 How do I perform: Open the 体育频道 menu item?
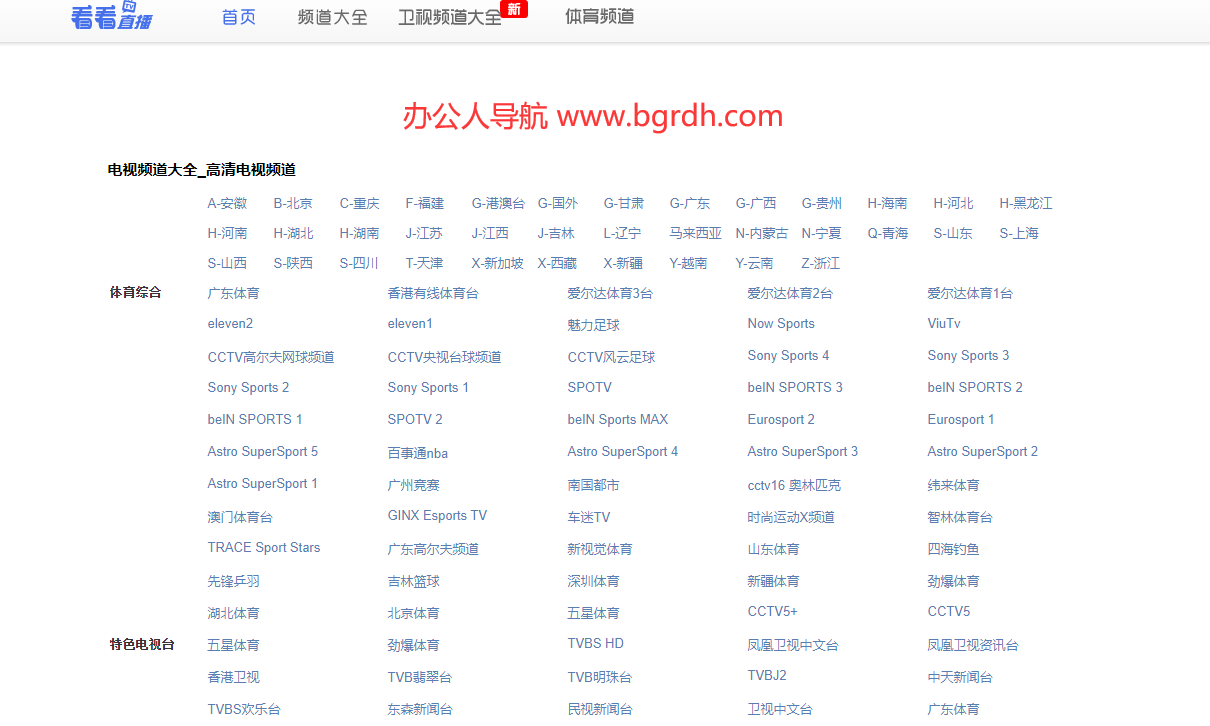pyautogui.click(x=600, y=17)
